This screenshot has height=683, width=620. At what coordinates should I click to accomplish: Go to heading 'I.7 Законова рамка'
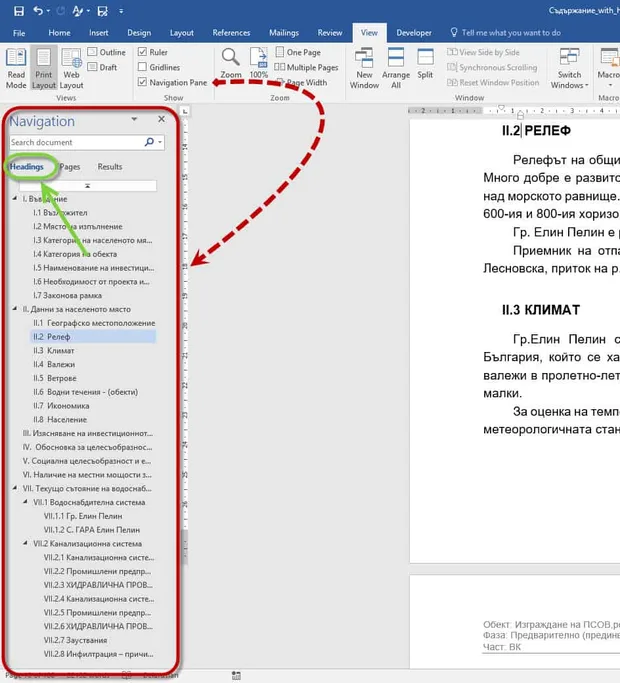pyautogui.click(x=68, y=296)
